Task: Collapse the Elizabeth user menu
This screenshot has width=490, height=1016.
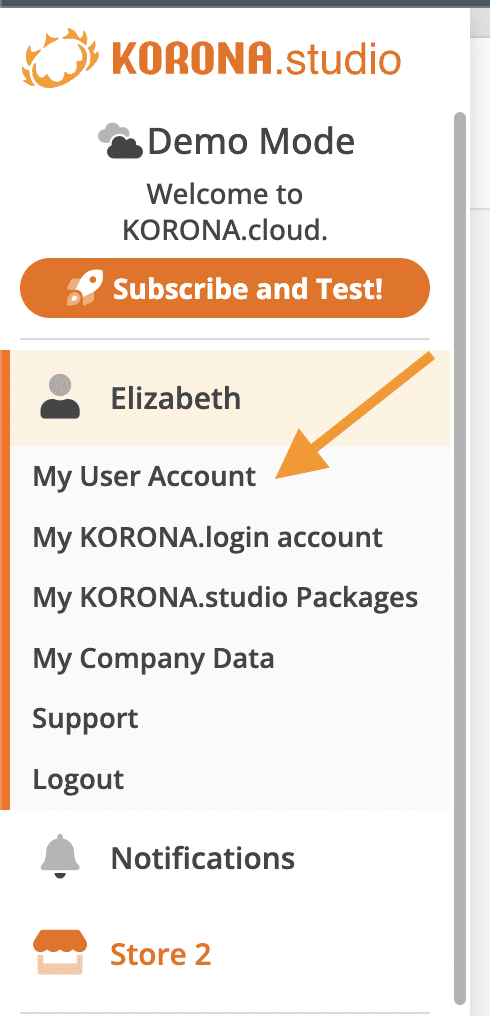Action: point(230,398)
